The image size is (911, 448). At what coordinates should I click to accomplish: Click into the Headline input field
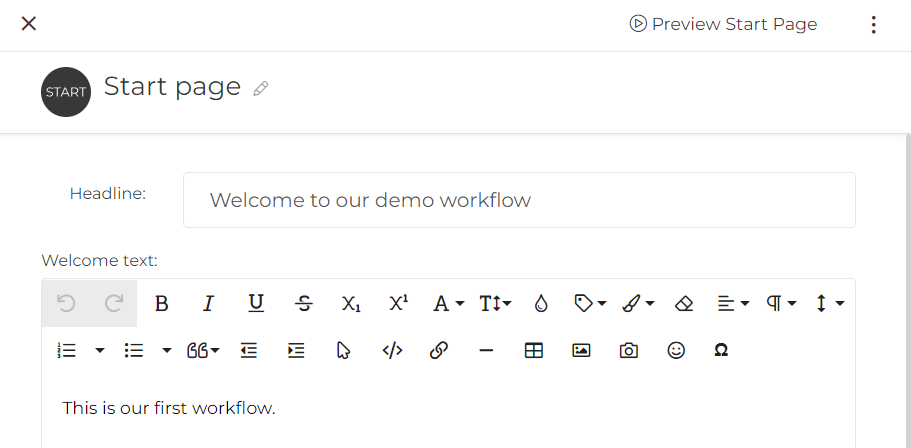[x=519, y=200]
